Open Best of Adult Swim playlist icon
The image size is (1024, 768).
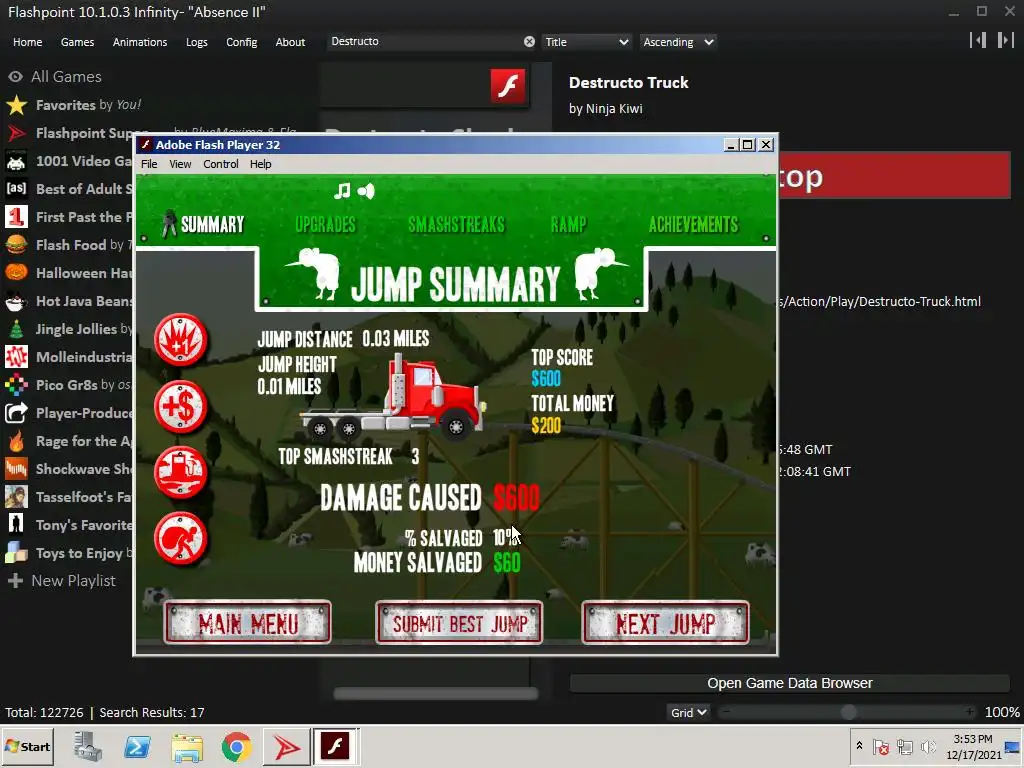(16, 189)
